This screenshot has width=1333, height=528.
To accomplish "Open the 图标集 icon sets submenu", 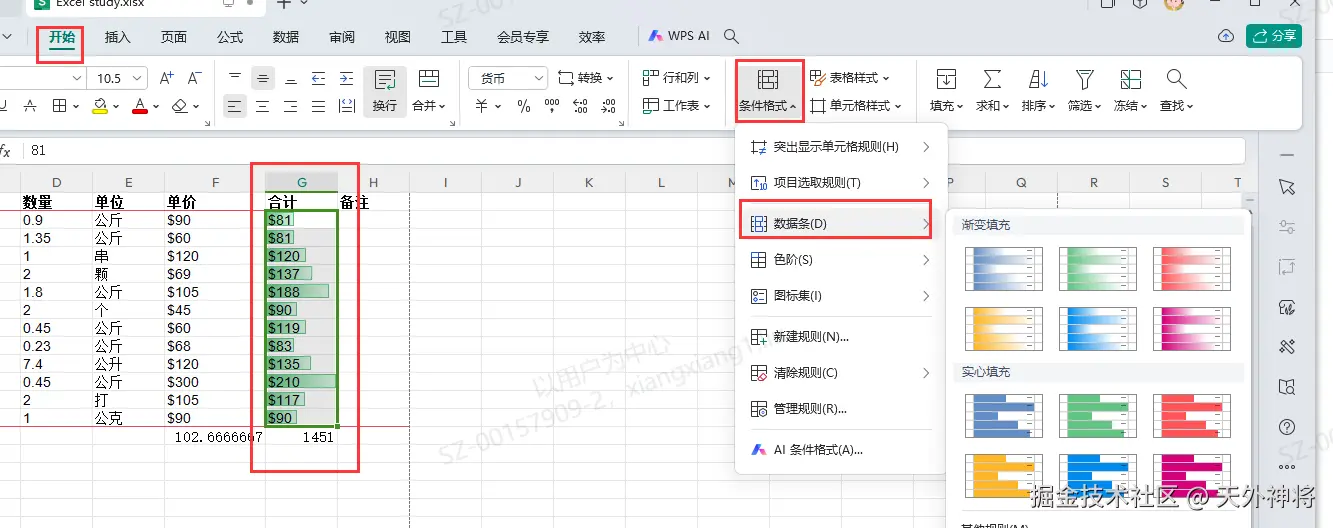I will coord(840,296).
